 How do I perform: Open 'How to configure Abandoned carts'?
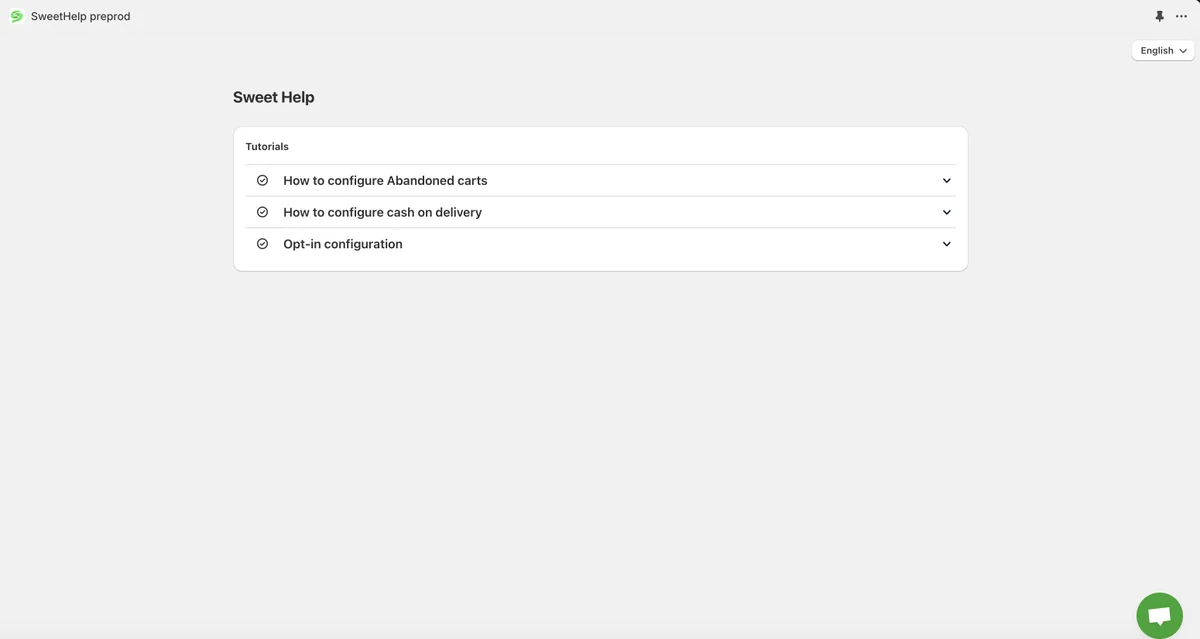pyautogui.click(x=385, y=181)
